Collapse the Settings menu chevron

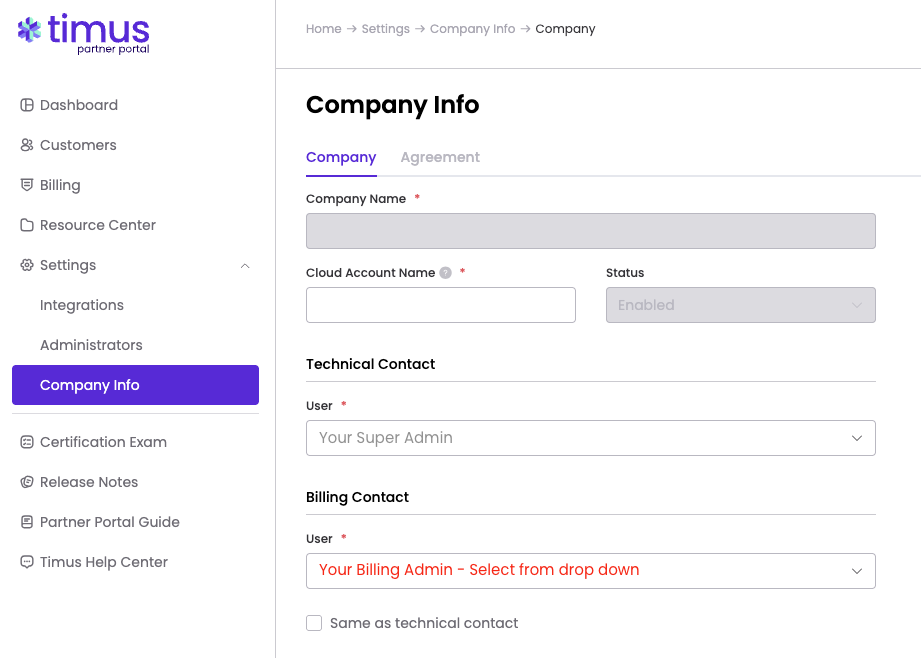[245, 266]
